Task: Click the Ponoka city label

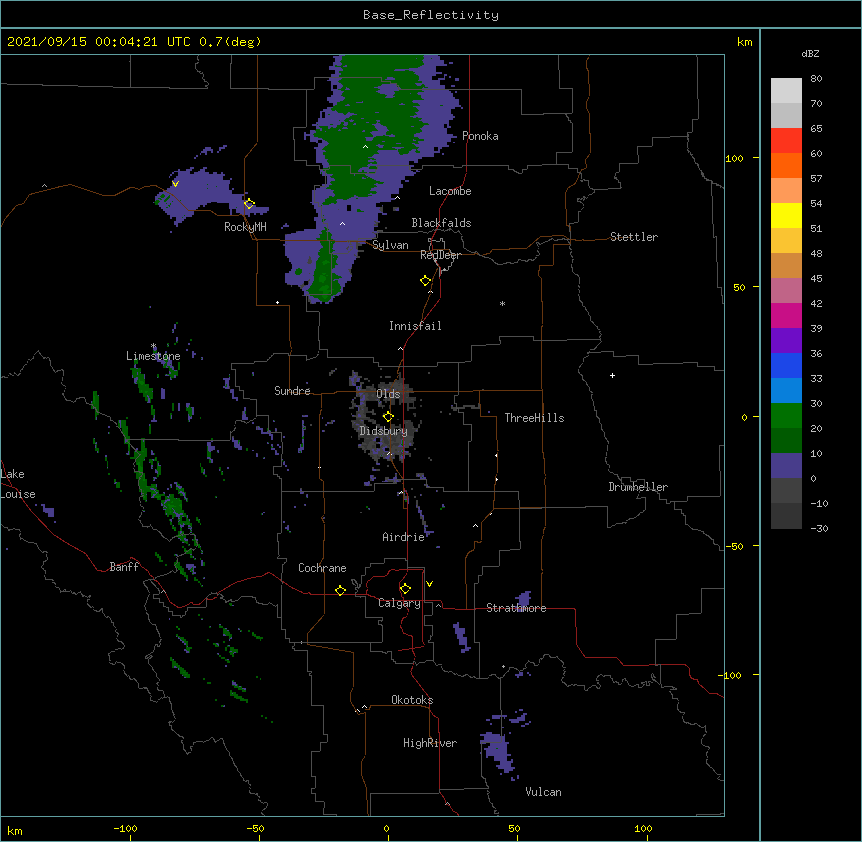Action: coord(480,136)
